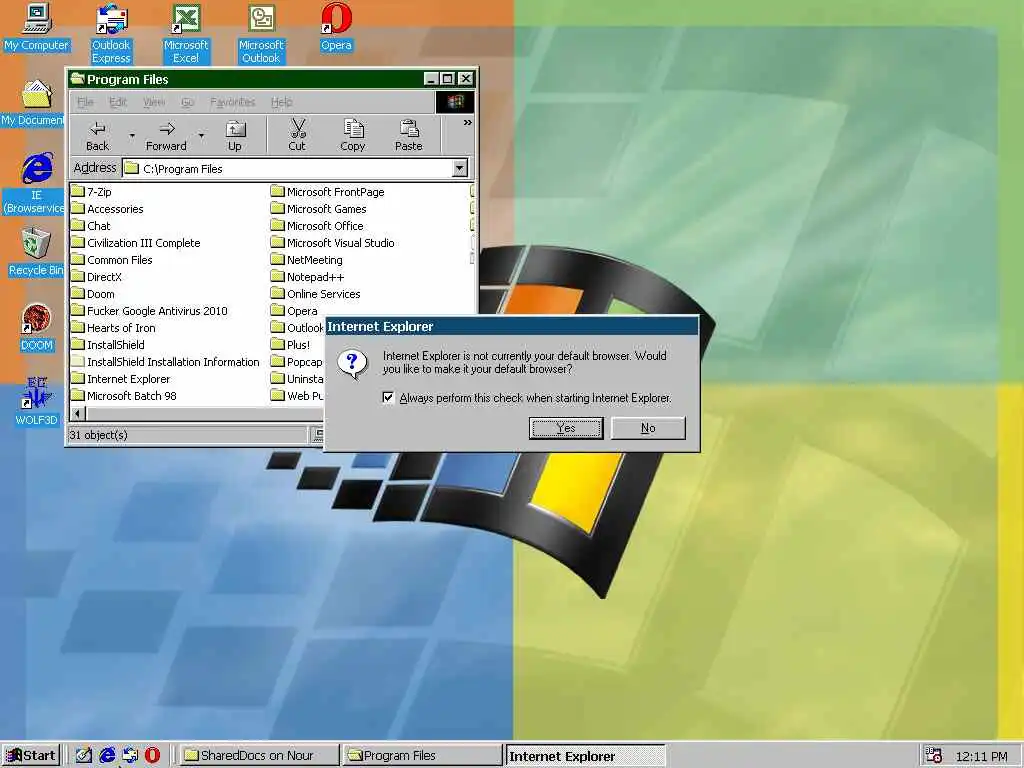The image size is (1024, 768).
Task: Open the File menu
Action: (85, 102)
